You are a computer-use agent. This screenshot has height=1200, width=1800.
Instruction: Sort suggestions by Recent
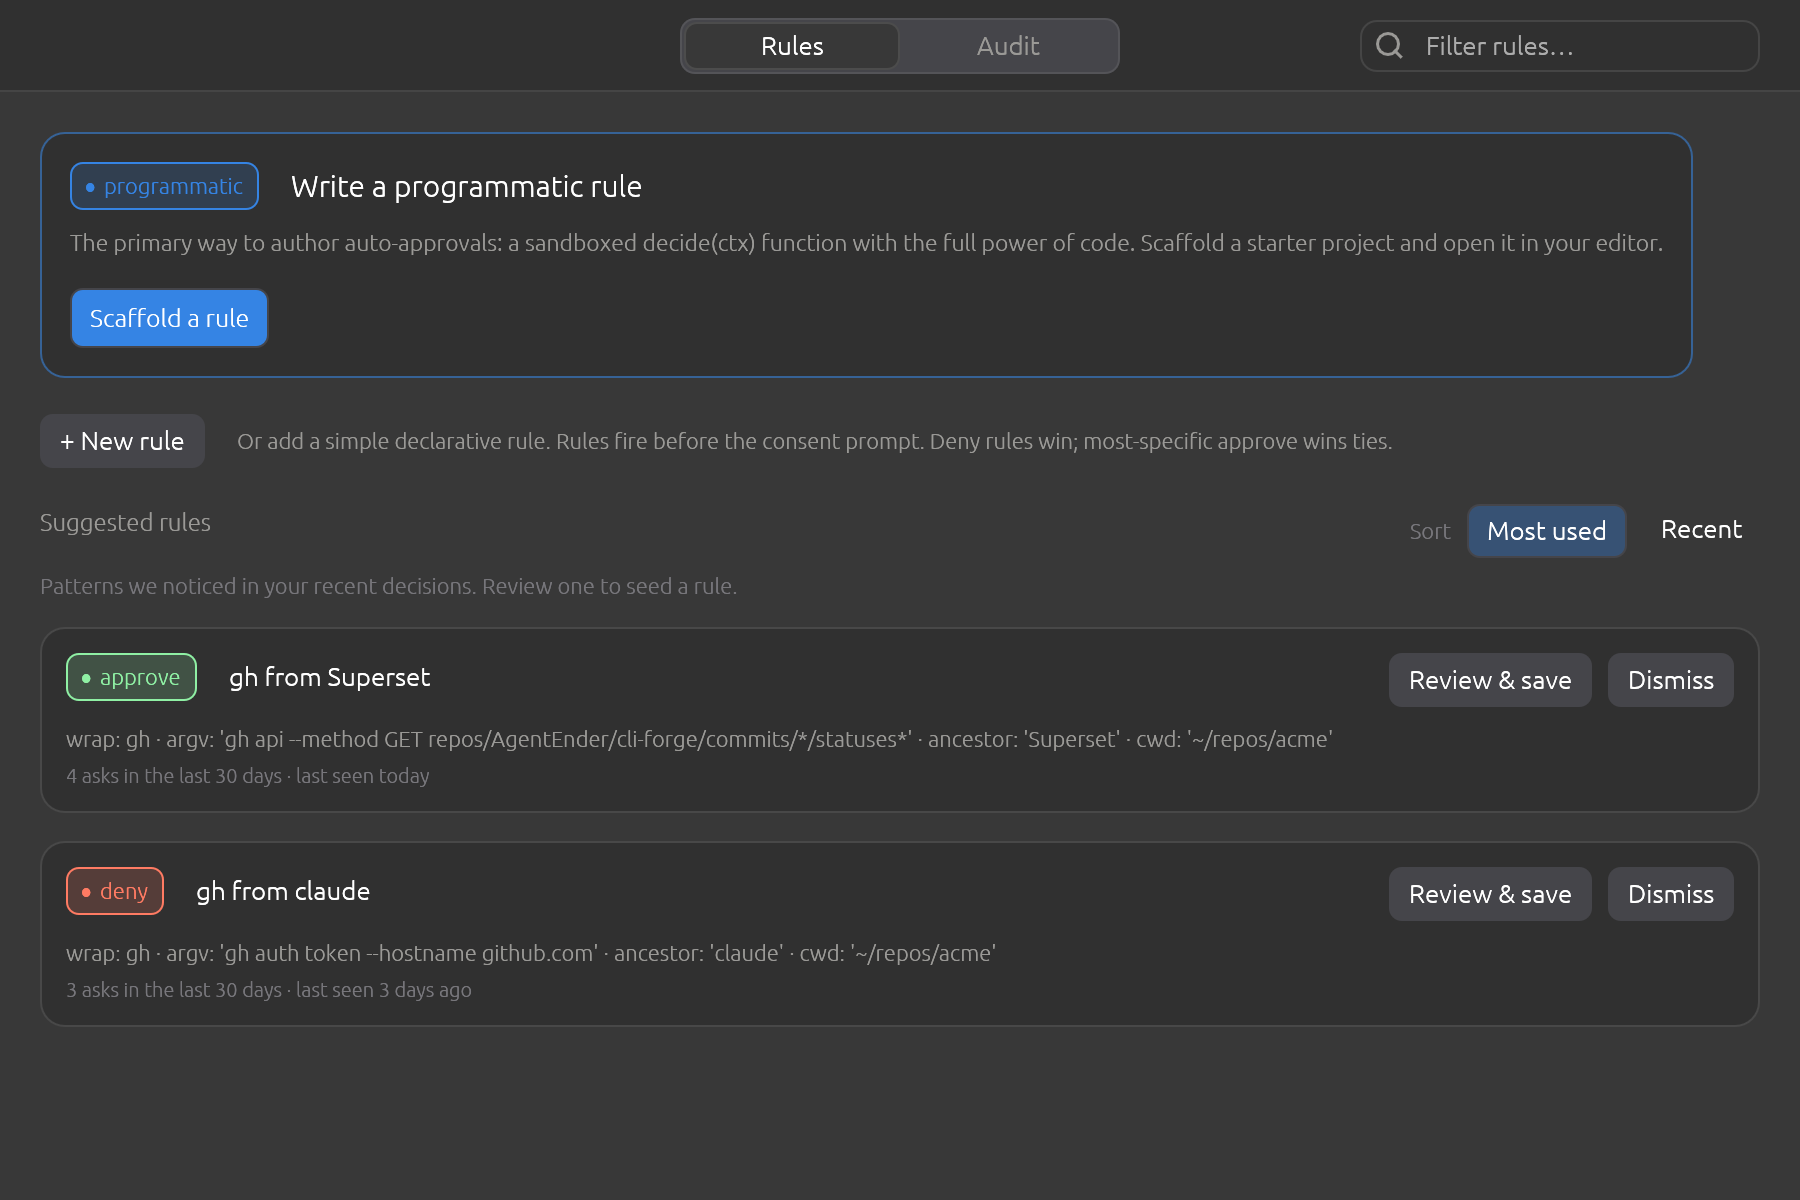coord(1701,530)
